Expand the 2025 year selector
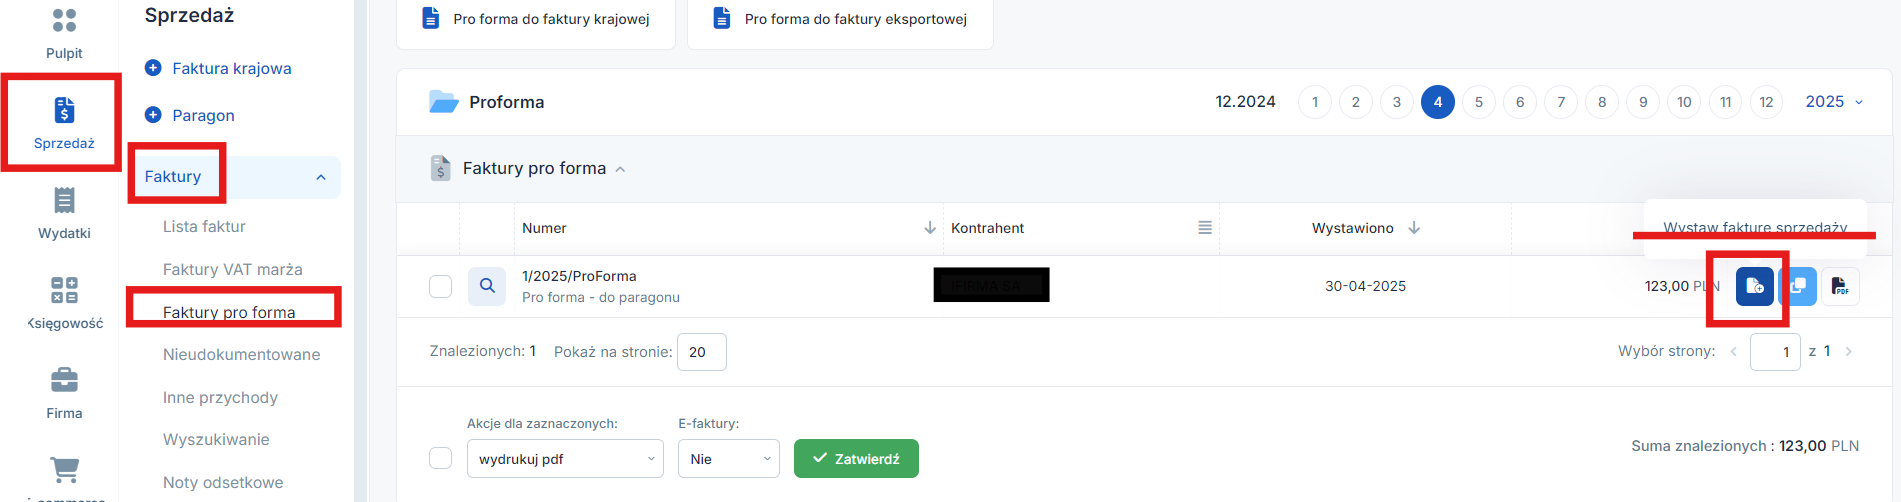This screenshot has width=1901, height=502. click(x=1834, y=102)
